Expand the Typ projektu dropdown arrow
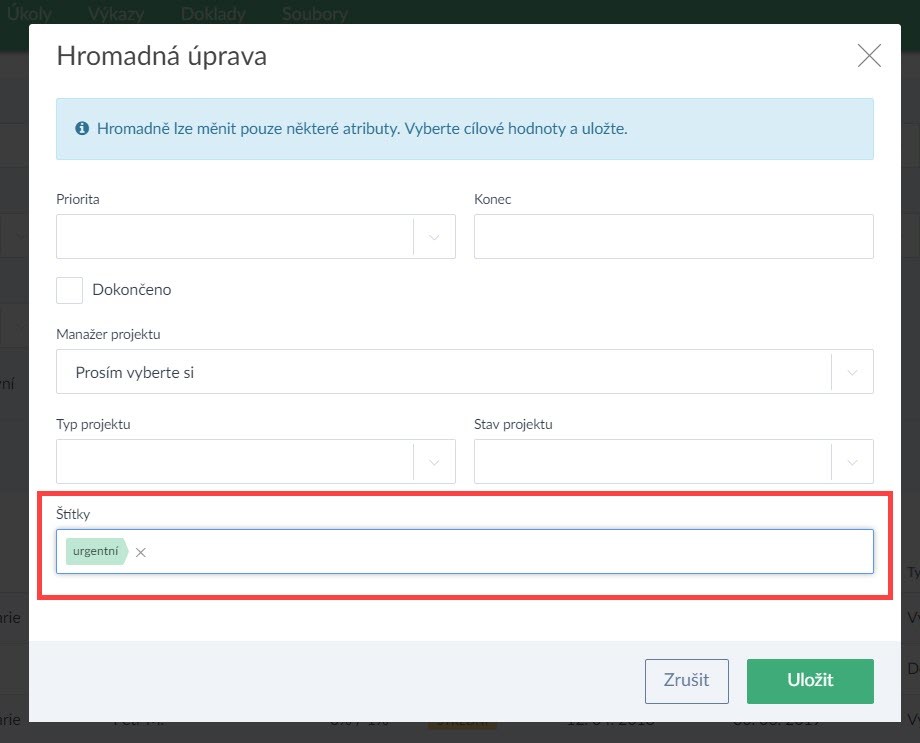Image resolution: width=920 pixels, height=743 pixels. tap(434, 462)
